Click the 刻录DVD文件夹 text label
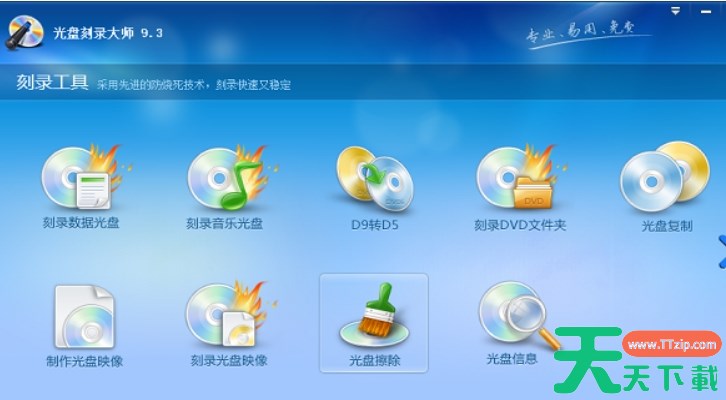Viewport: 726px width, 400px height. click(520, 225)
